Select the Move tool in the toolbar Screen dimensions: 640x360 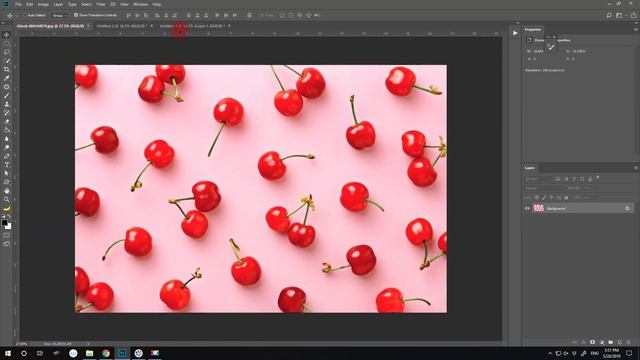pyautogui.click(x=7, y=35)
